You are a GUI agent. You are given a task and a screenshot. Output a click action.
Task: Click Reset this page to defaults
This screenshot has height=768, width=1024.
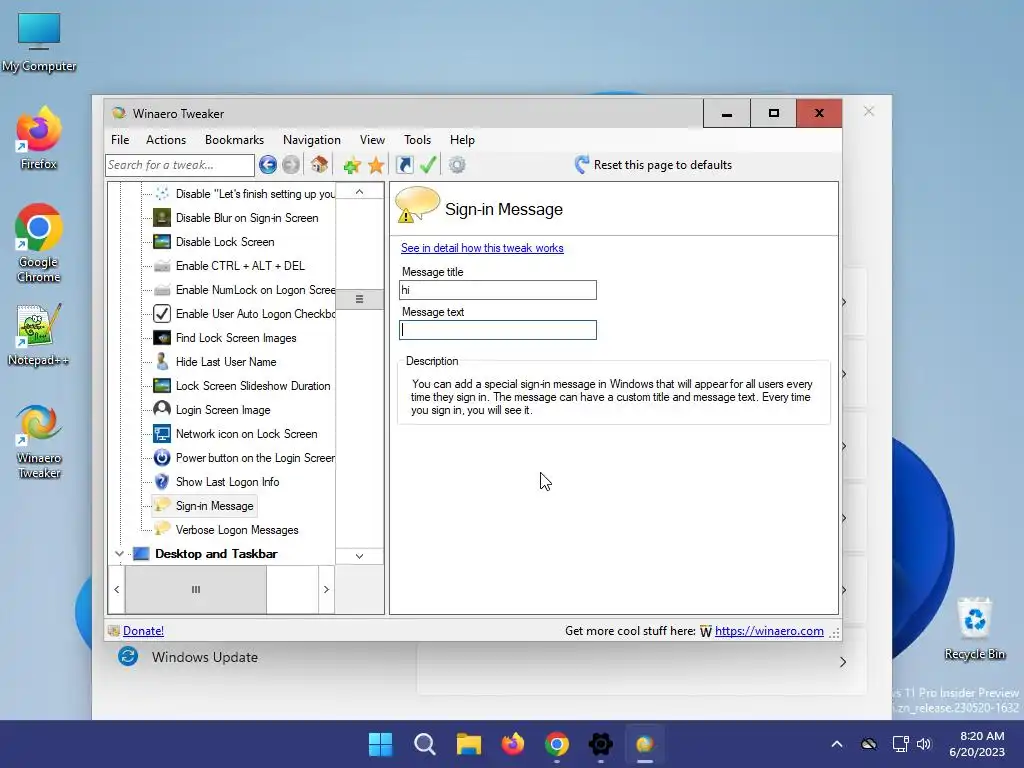653,165
